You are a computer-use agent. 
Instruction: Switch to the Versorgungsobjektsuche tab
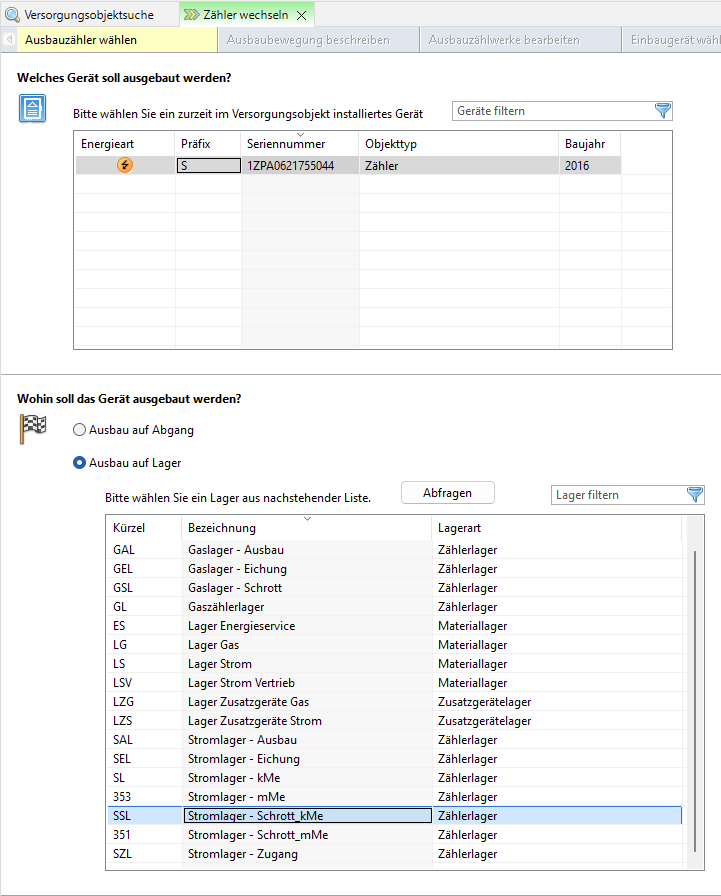[x=88, y=15]
